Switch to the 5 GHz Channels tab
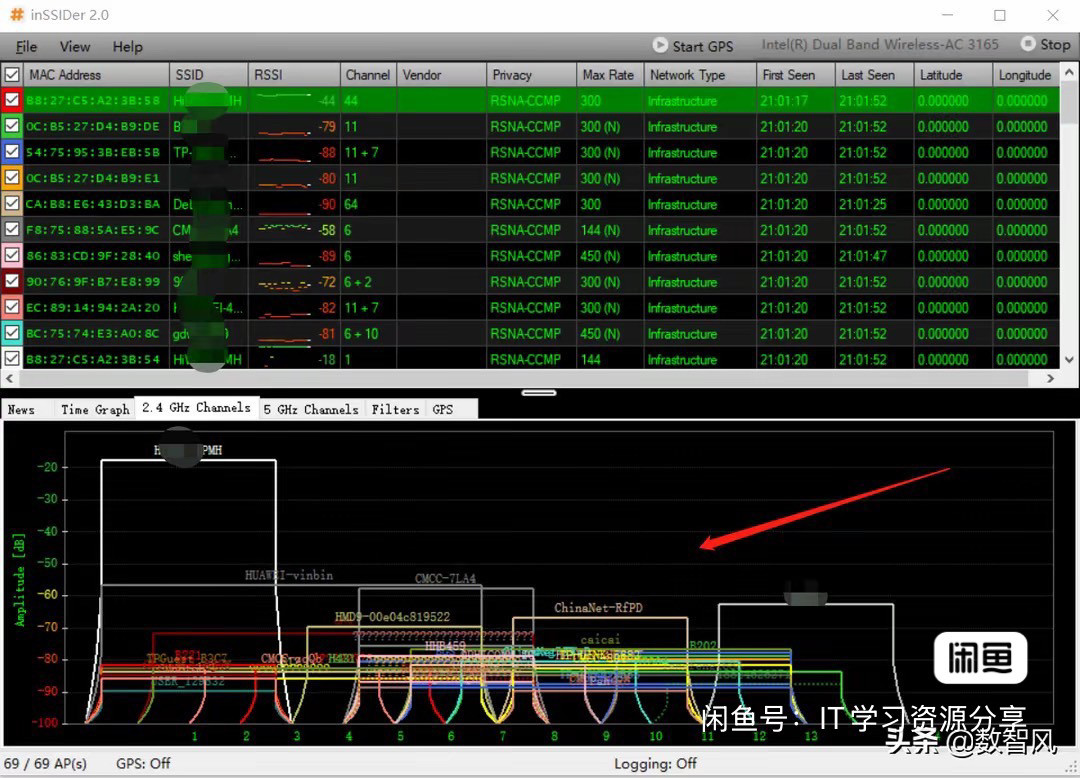The height and width of the screenshot is (778, 1080). coord(310,409)
